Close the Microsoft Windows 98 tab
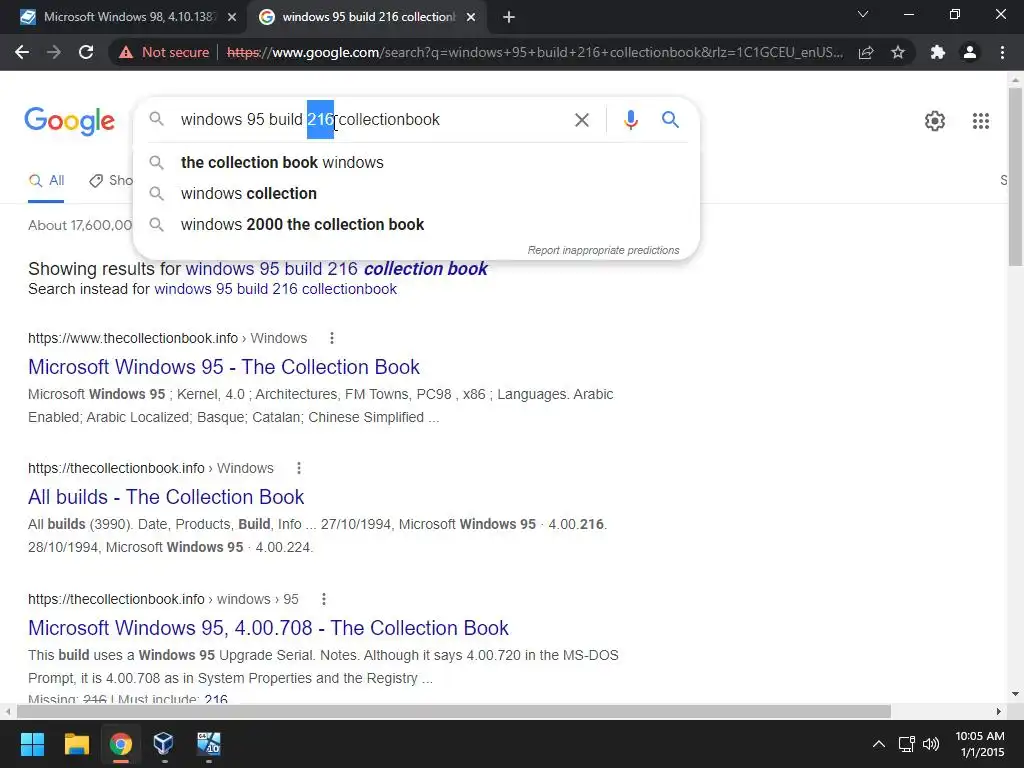Image resolution: width=1024 pixels, height=768 pixels. pos(232,18)
